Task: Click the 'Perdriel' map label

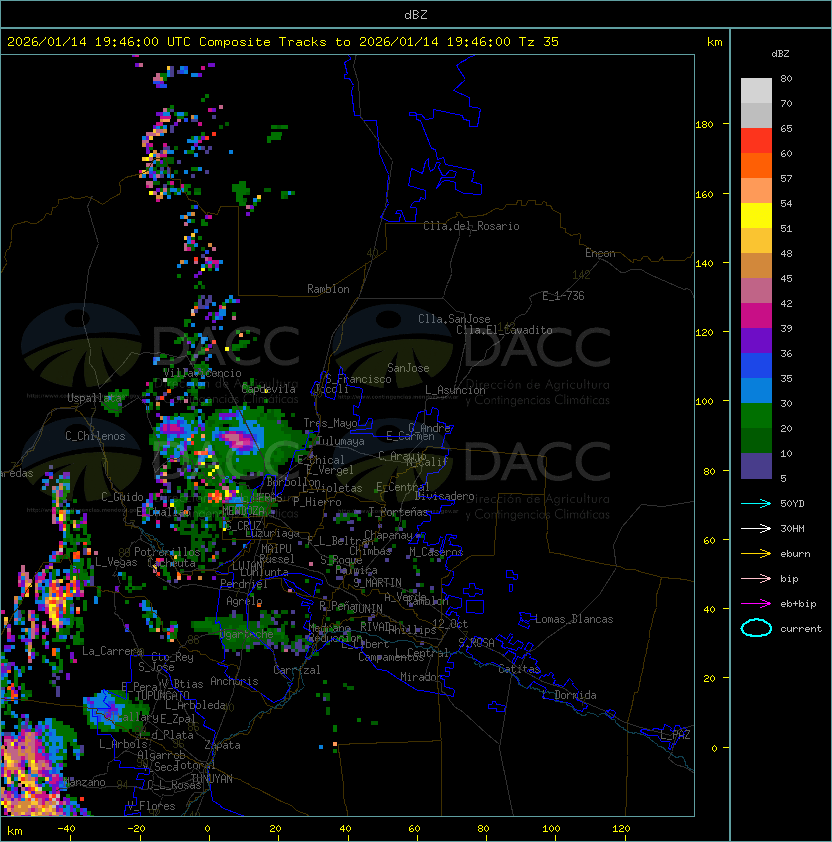Action: (244, 584)
